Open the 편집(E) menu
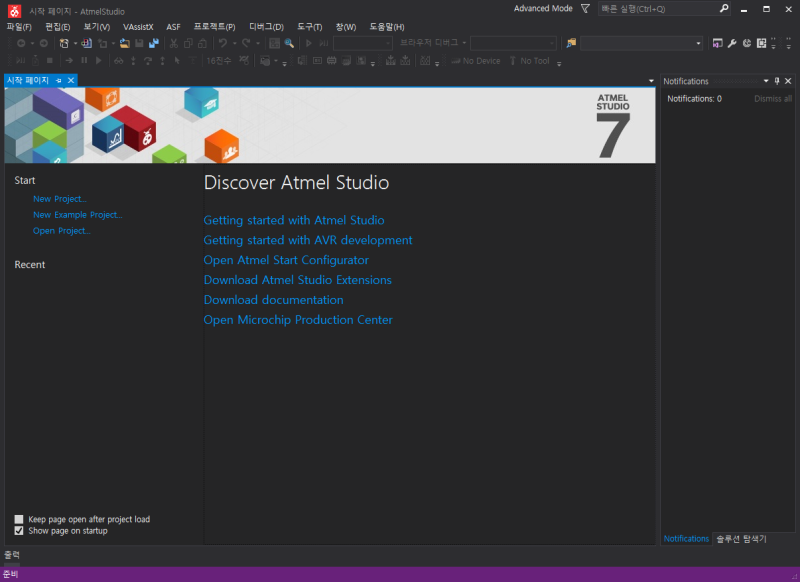 (58, 27)
